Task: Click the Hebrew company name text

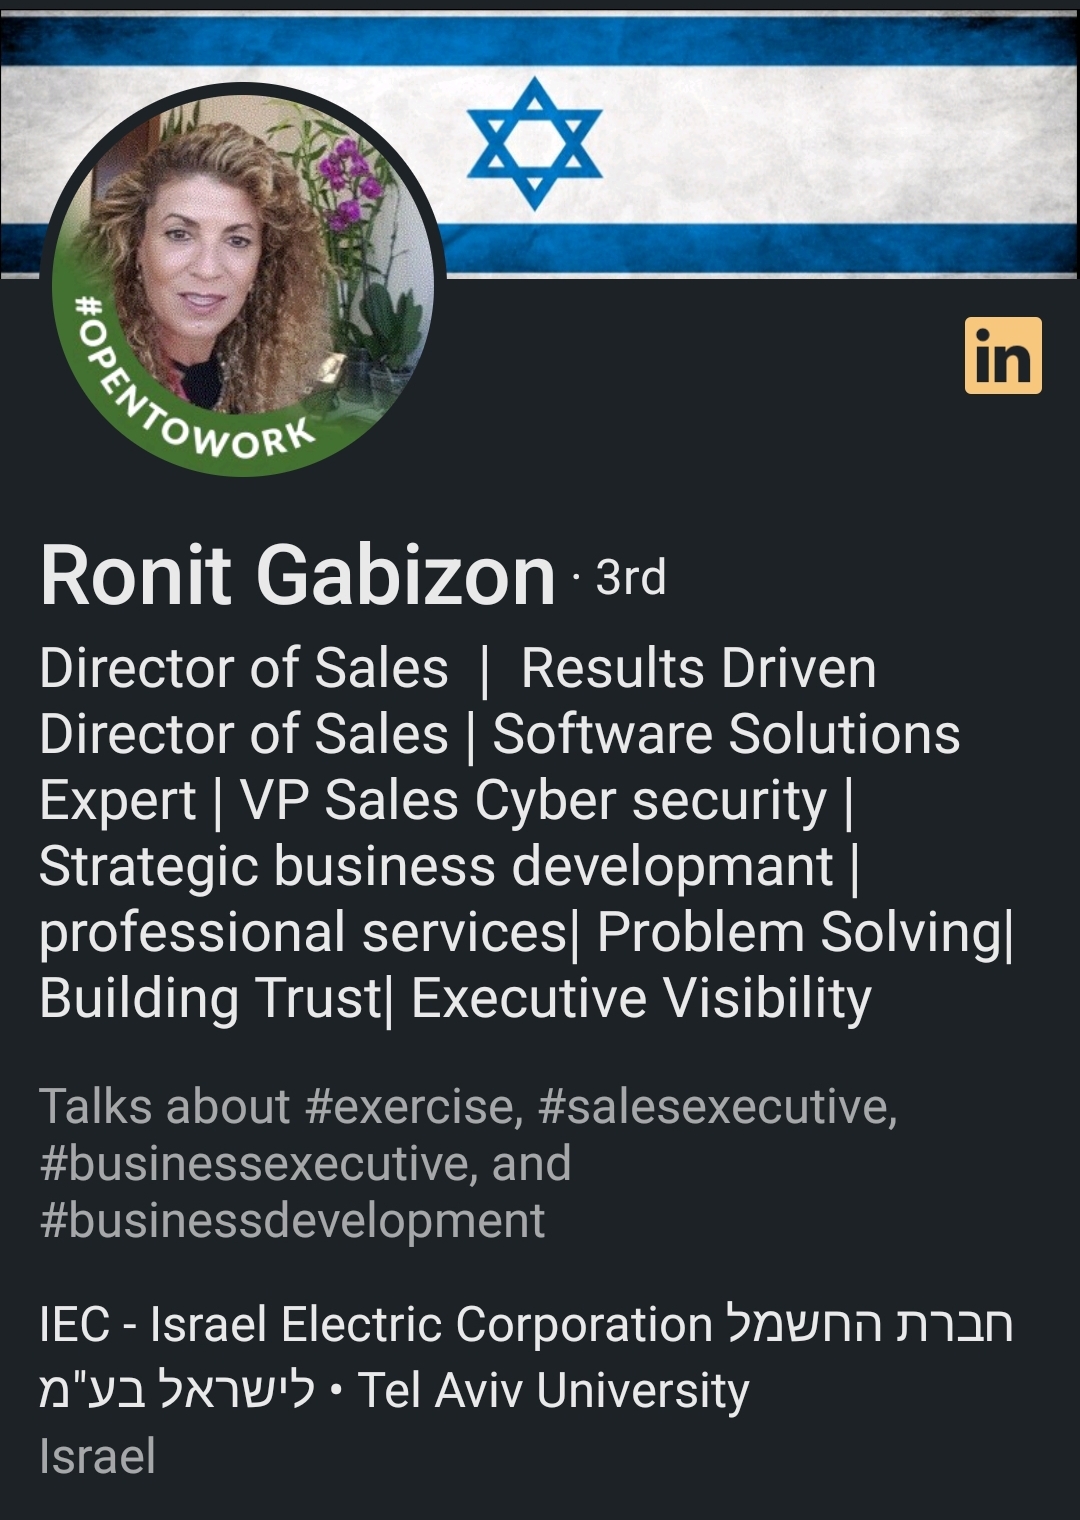Action: click(526, 1357)
